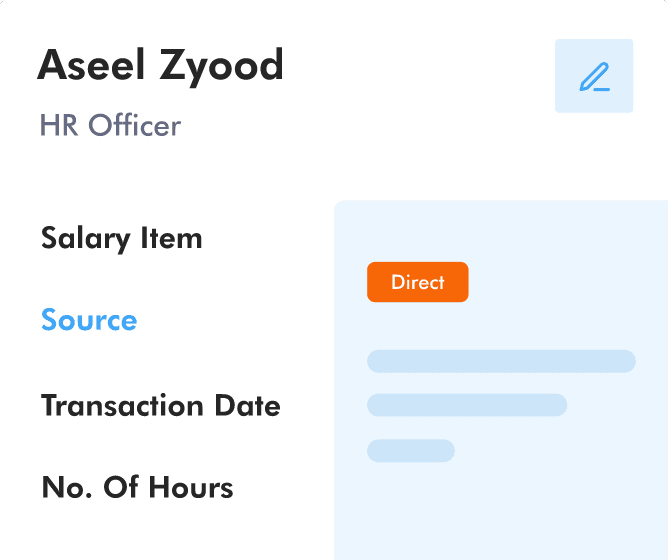Select the Aseel Zyood name heading
668x560 pixels.
[x=161, y=66]
